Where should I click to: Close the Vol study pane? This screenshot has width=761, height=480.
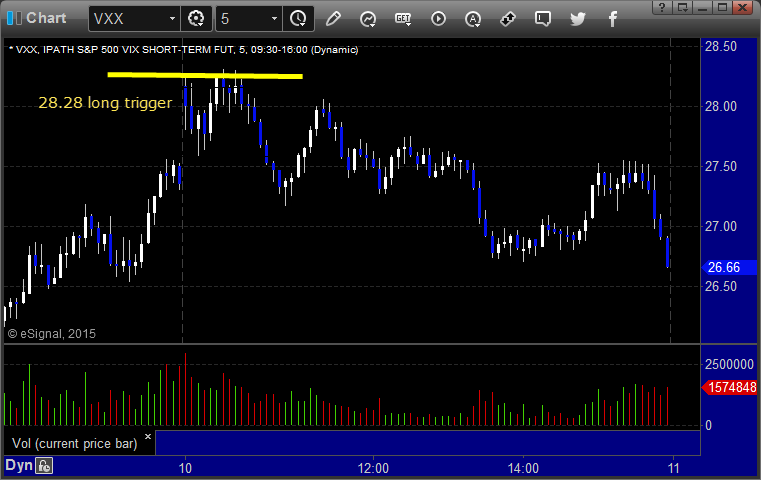148,436
